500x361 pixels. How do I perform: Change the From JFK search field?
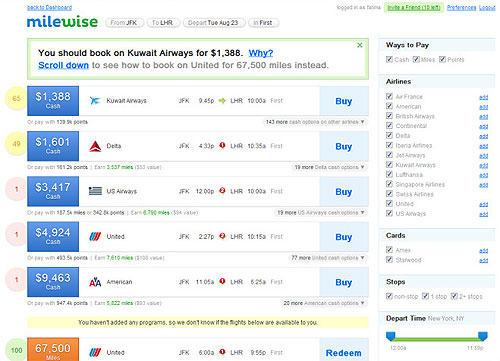point(124,23)
